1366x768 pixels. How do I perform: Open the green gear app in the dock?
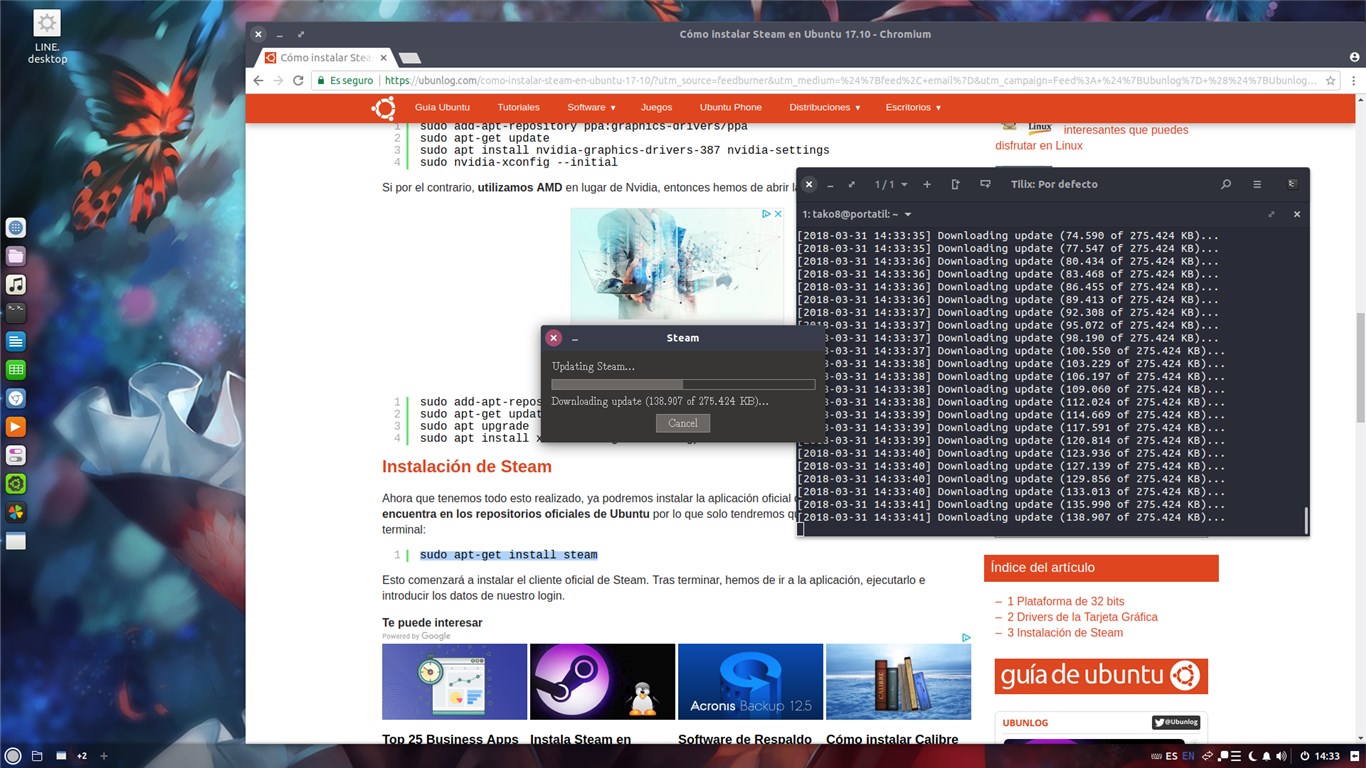[x=15, y=484]
